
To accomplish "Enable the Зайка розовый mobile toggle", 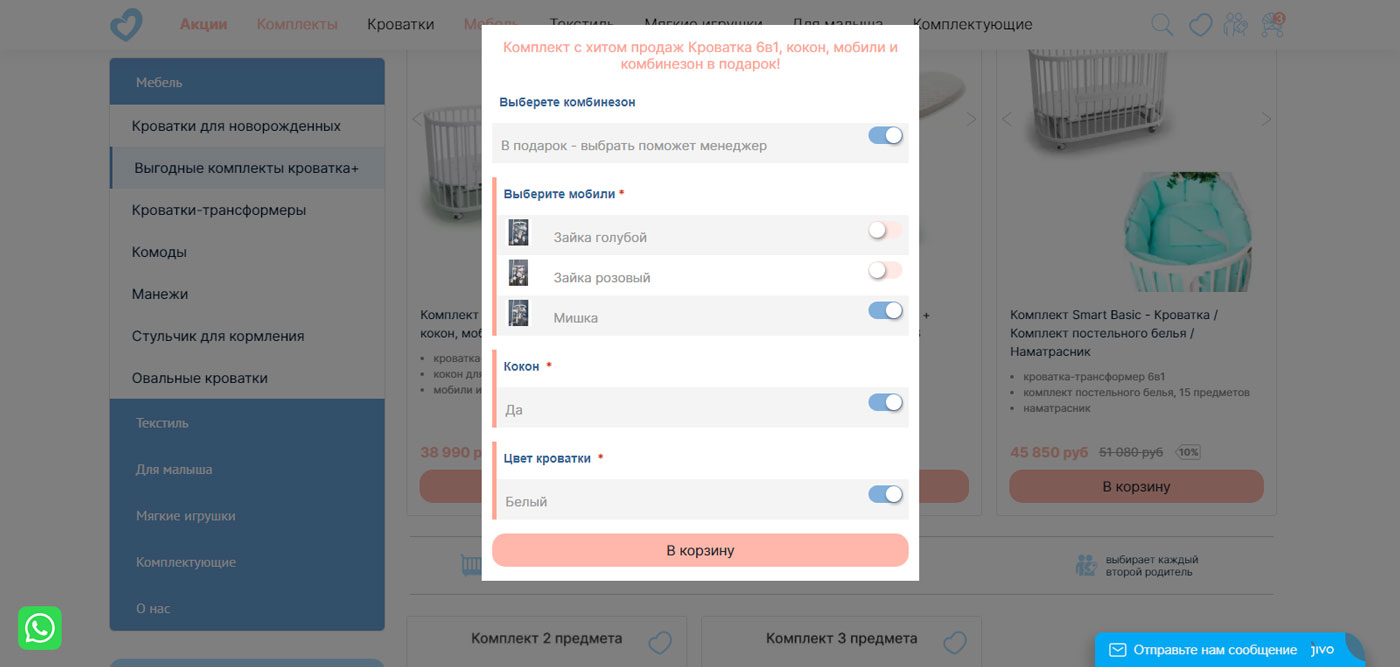I will [x=885, y=271].
